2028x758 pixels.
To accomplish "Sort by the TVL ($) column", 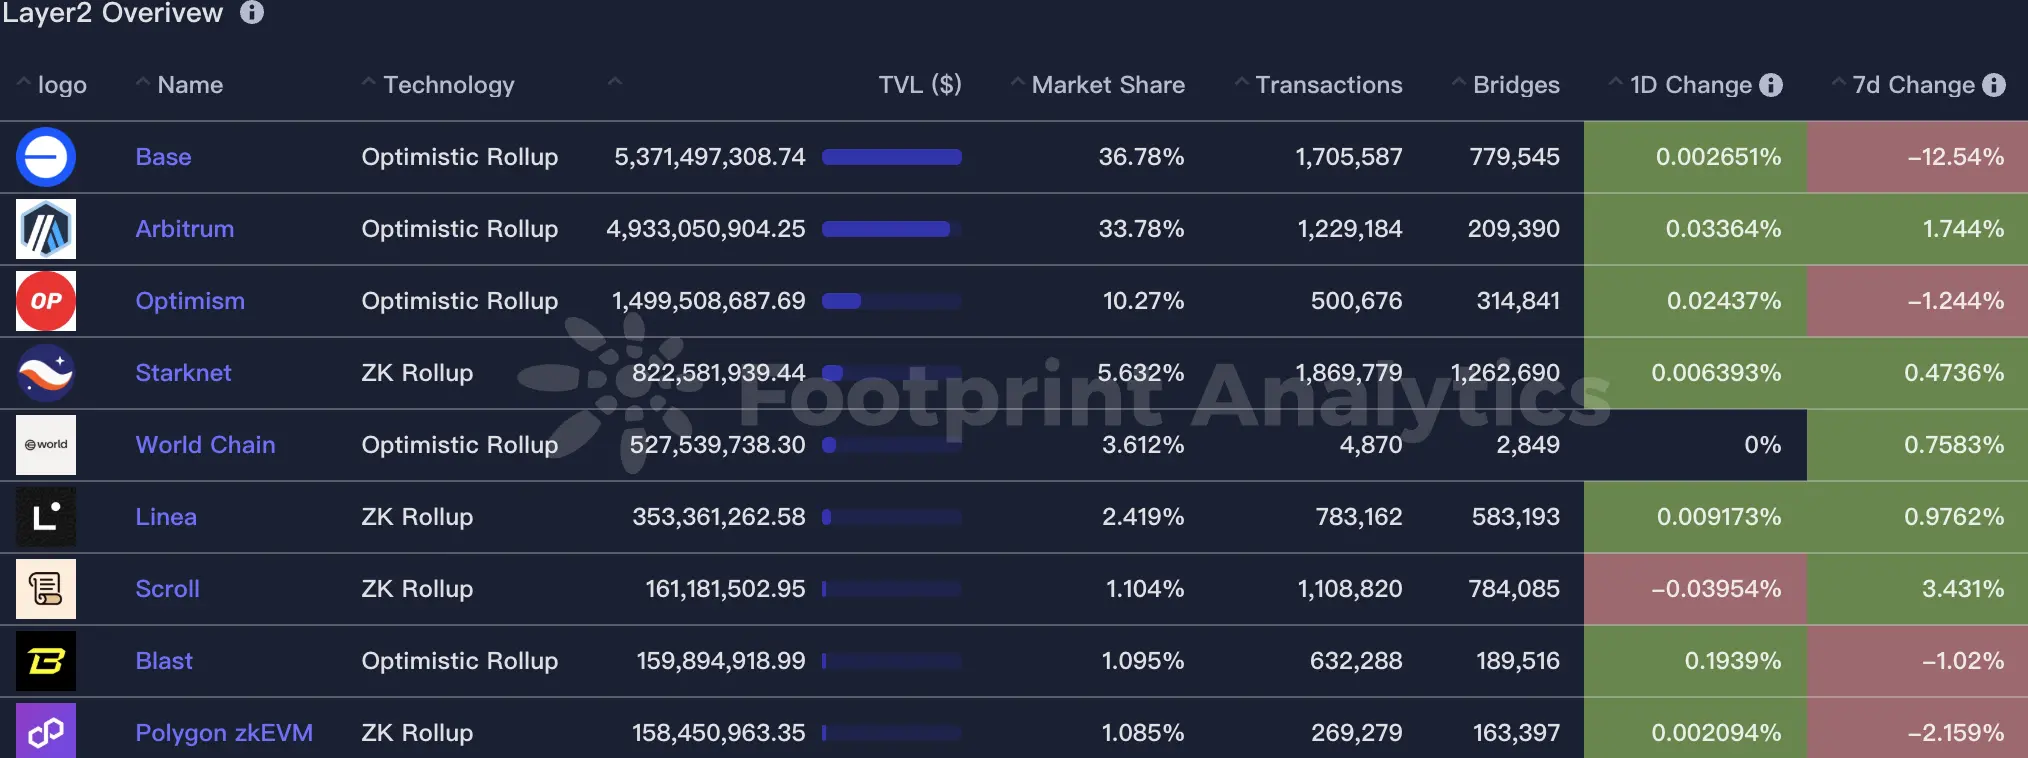I will 919,85.
